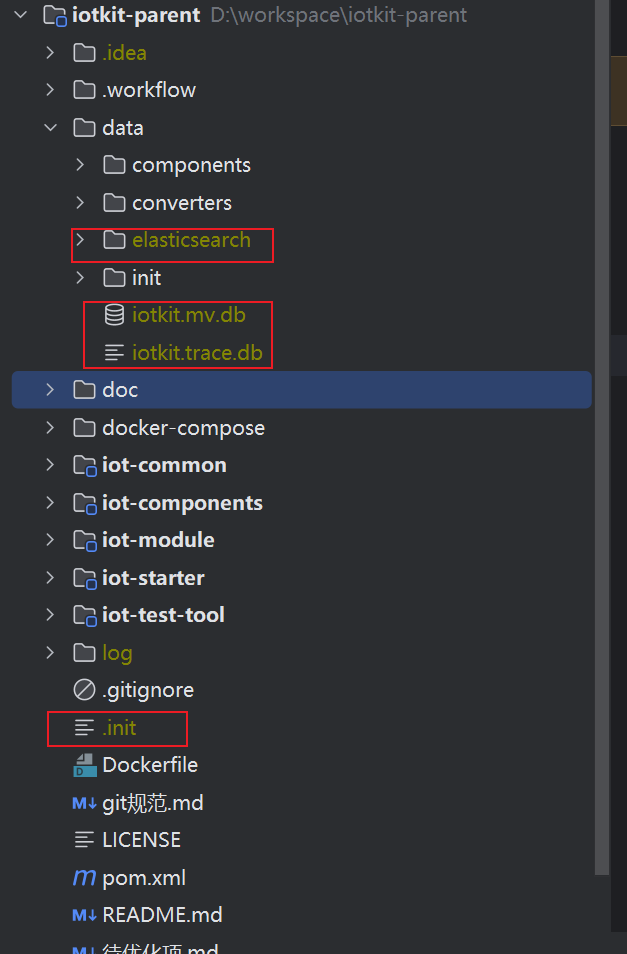Screen dimensions: 627x954
Task: Click the iotkit.trace.db text file icon
Action: (114, 352)
